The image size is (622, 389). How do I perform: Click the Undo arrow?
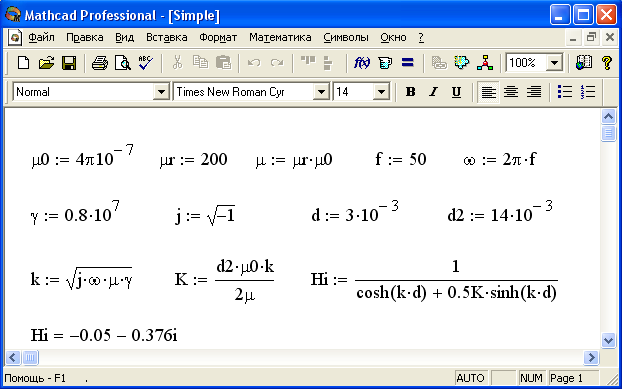pyautogui.click(x=254, y=63)
